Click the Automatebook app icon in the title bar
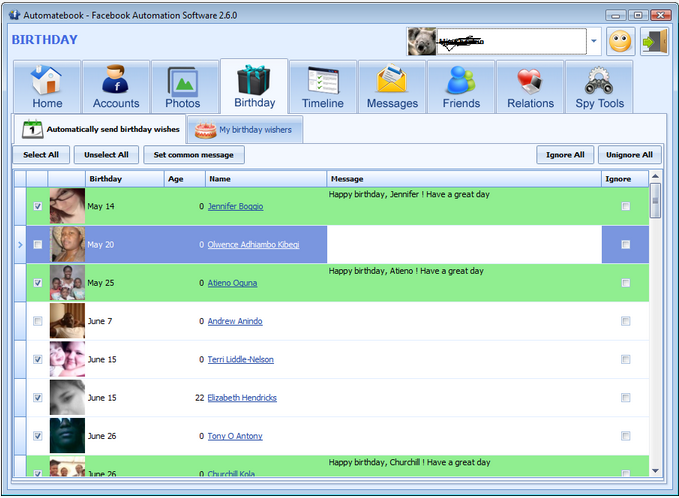The image size is (679, 498). [x=14, y=15]
